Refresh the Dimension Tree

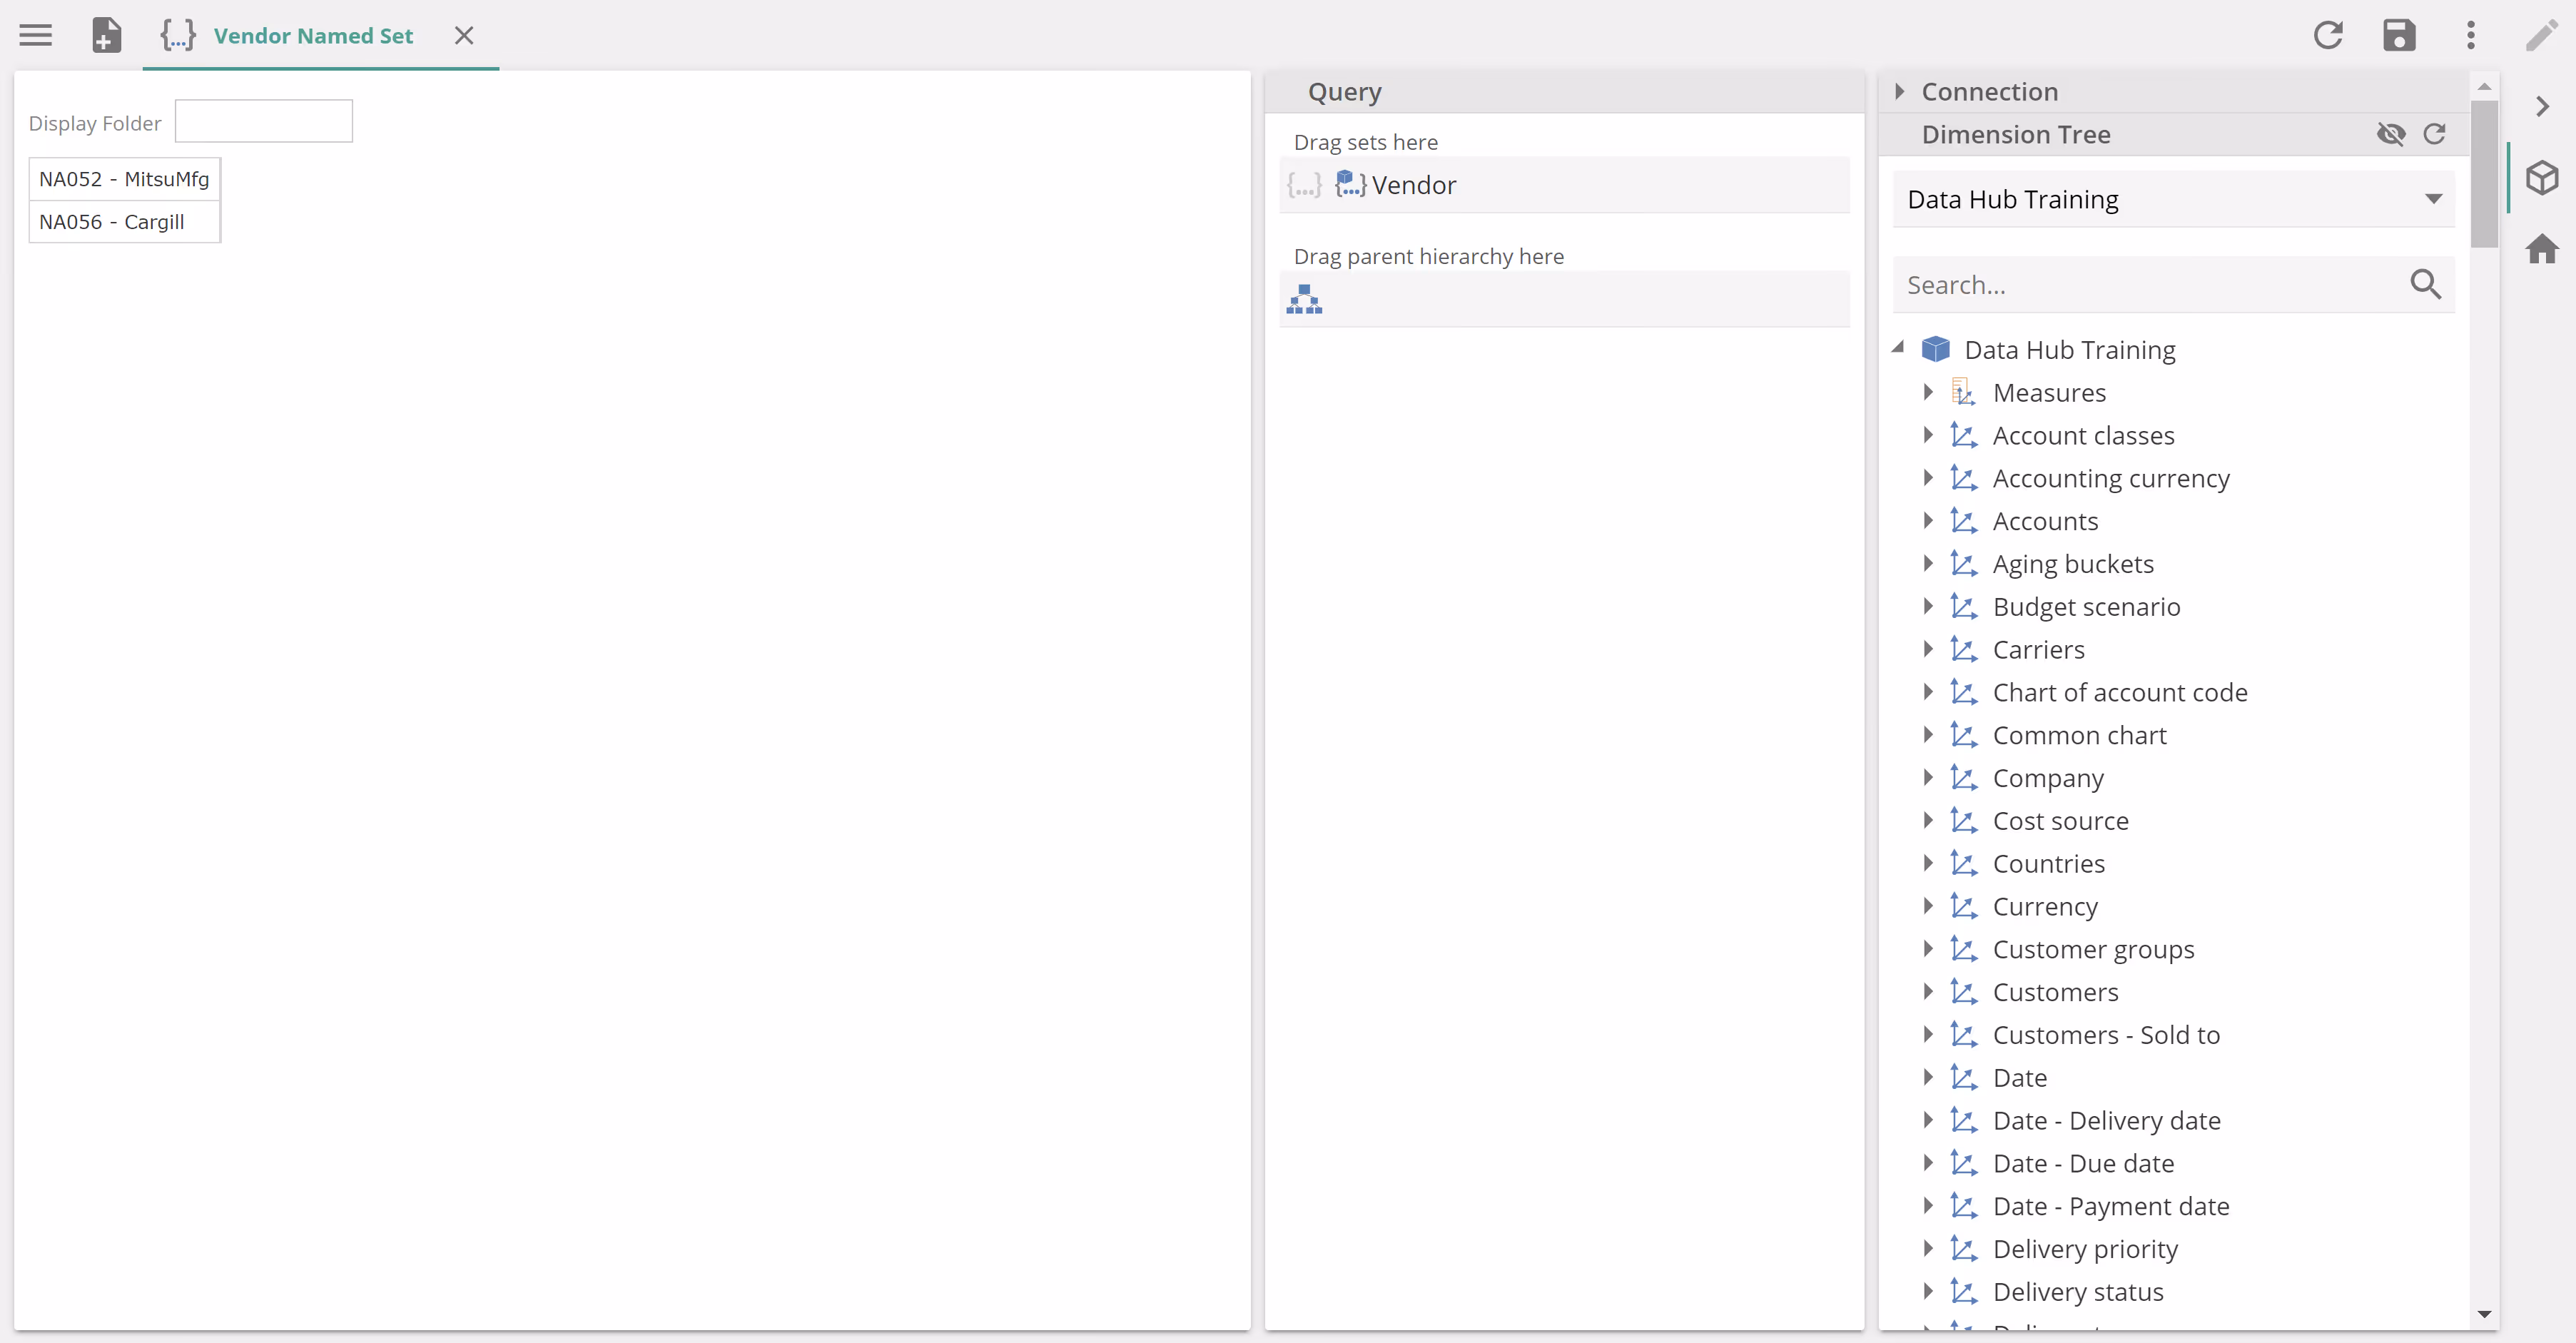pos(2434,134)
